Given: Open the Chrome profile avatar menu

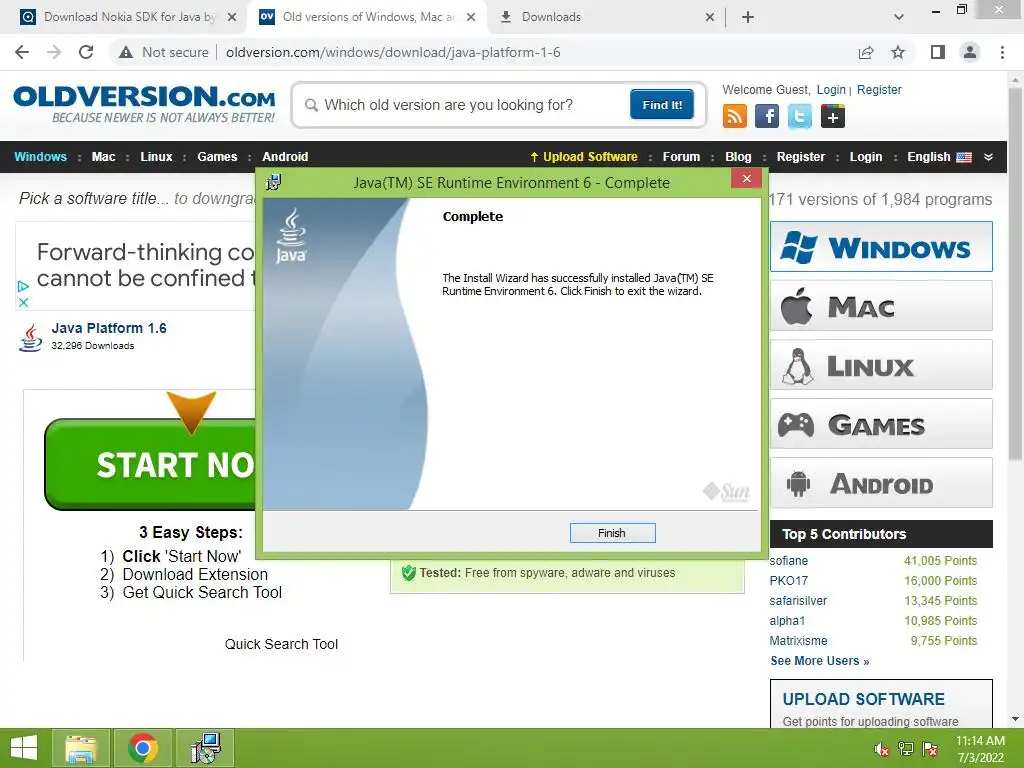Looking at the screenshot, I should 970,52.
